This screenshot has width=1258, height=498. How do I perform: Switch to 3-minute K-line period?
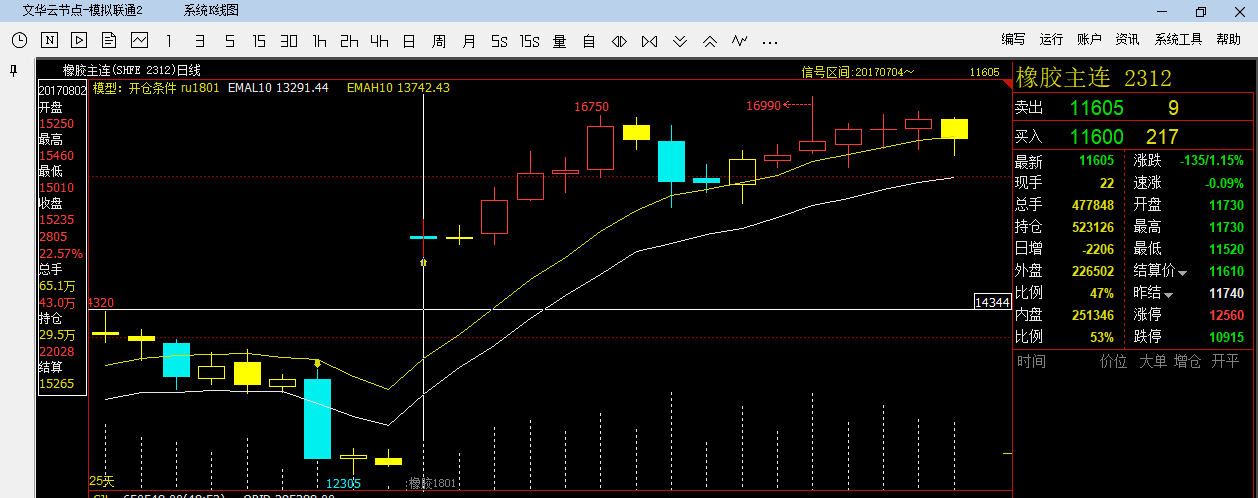point(200,41)
